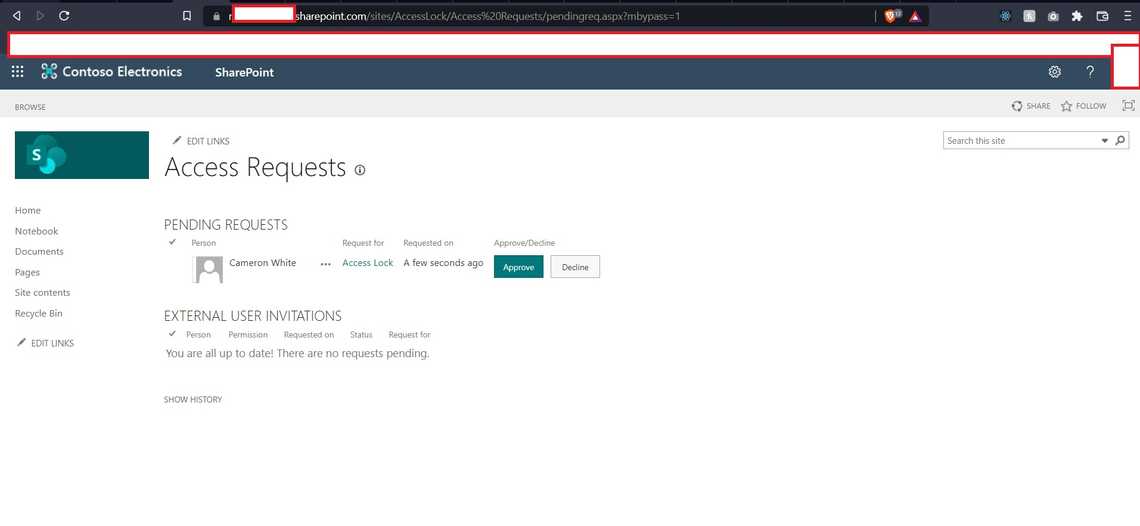Viewport: 1140px width, 526px height.
Task: Click the camera extension icon
Action: point(1053,16)
